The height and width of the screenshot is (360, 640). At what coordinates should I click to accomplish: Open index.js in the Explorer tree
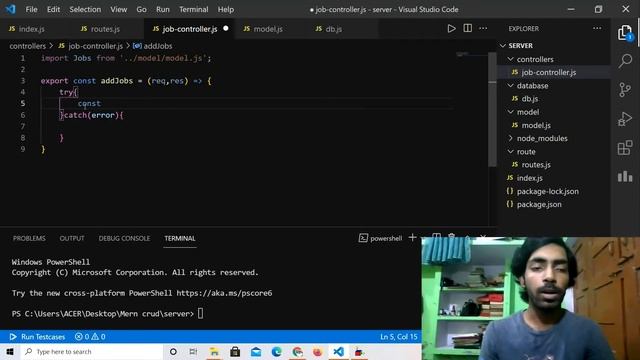[x=529, y=178]
